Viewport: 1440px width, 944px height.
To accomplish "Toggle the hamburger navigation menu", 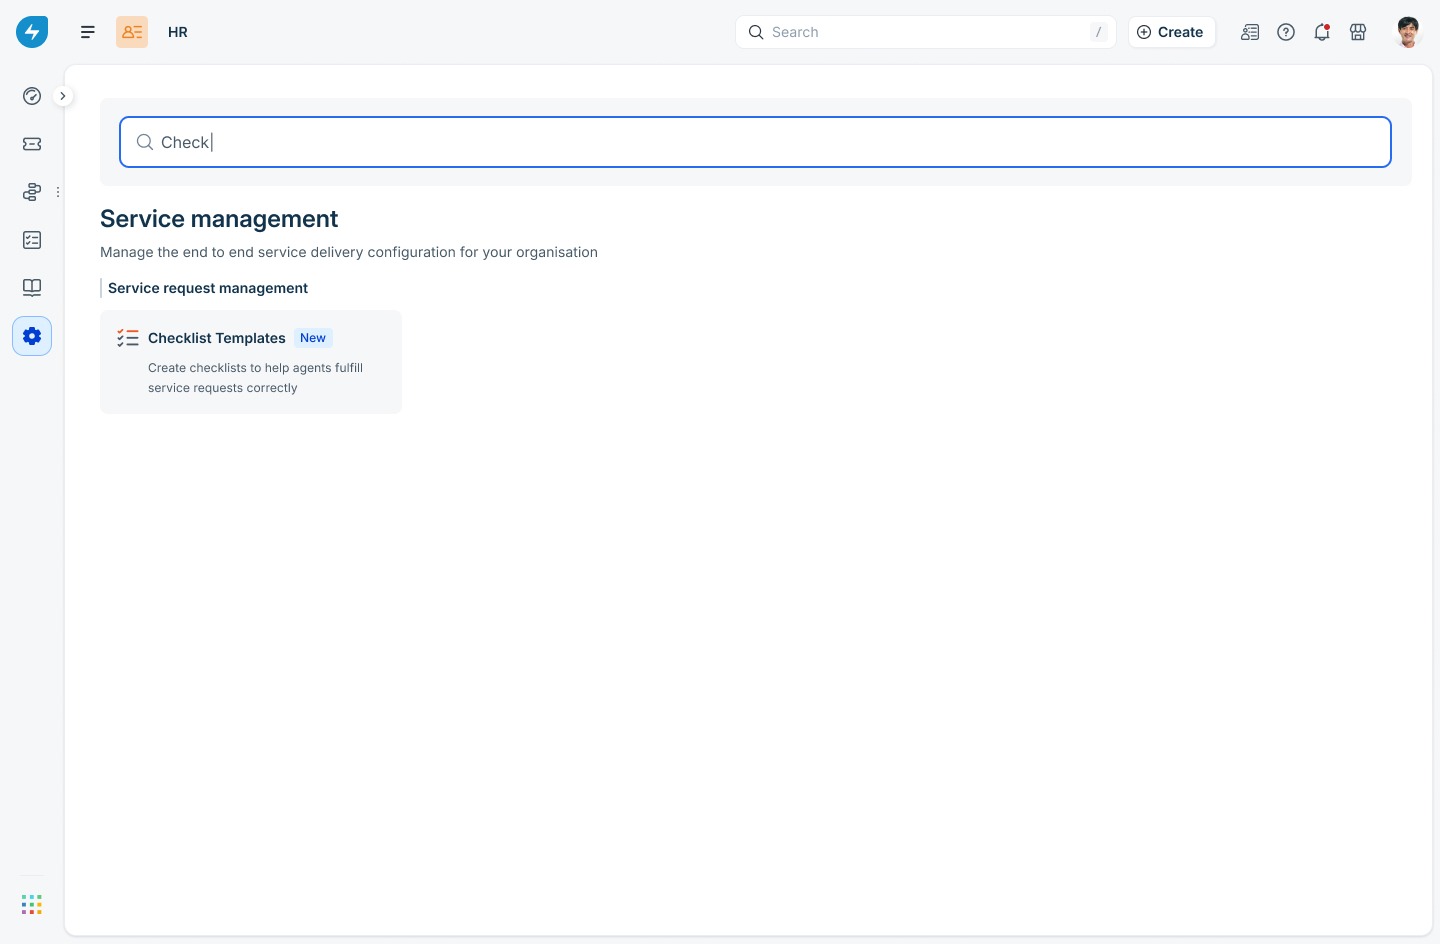I will [88, 32].
